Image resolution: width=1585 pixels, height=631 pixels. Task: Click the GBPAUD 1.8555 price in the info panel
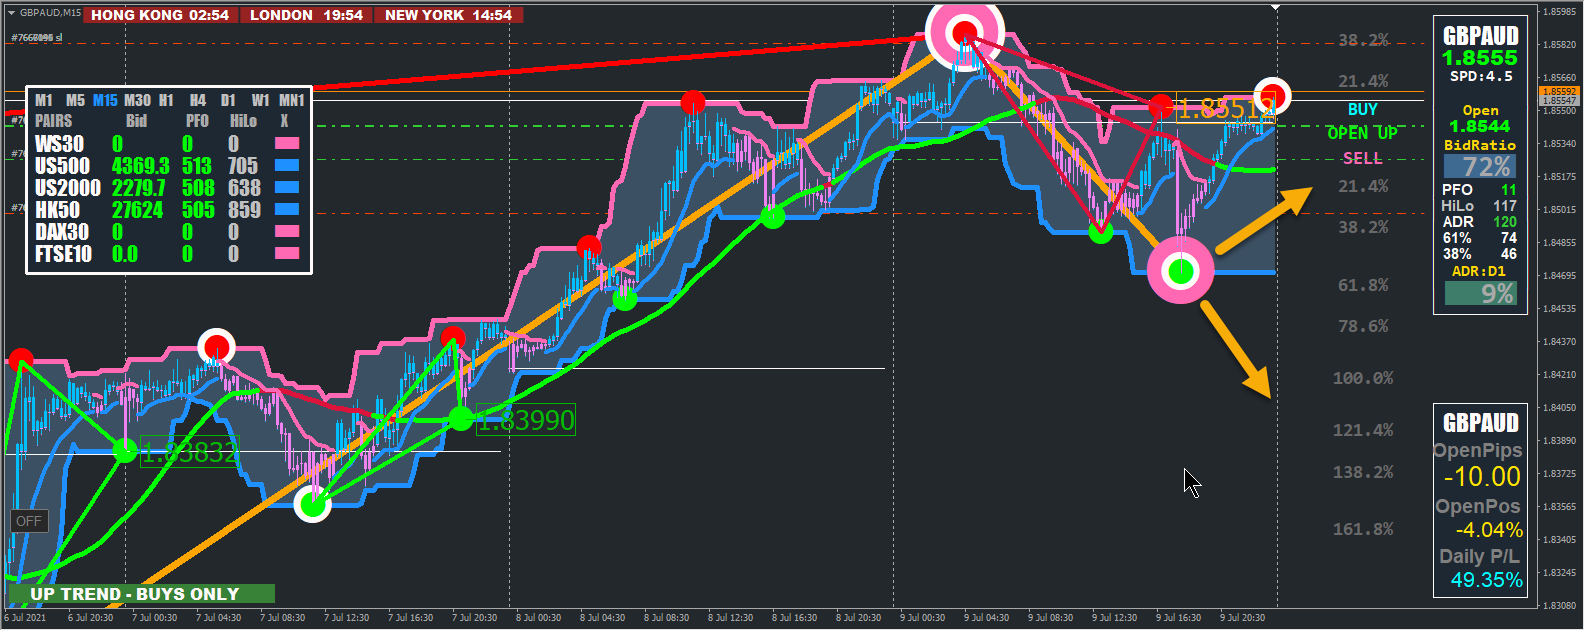pos(1480,58)
